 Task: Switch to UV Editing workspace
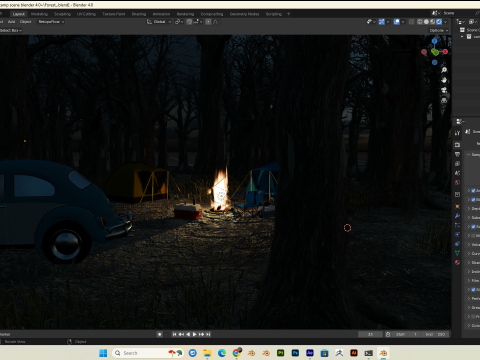[x=86, y=14]
